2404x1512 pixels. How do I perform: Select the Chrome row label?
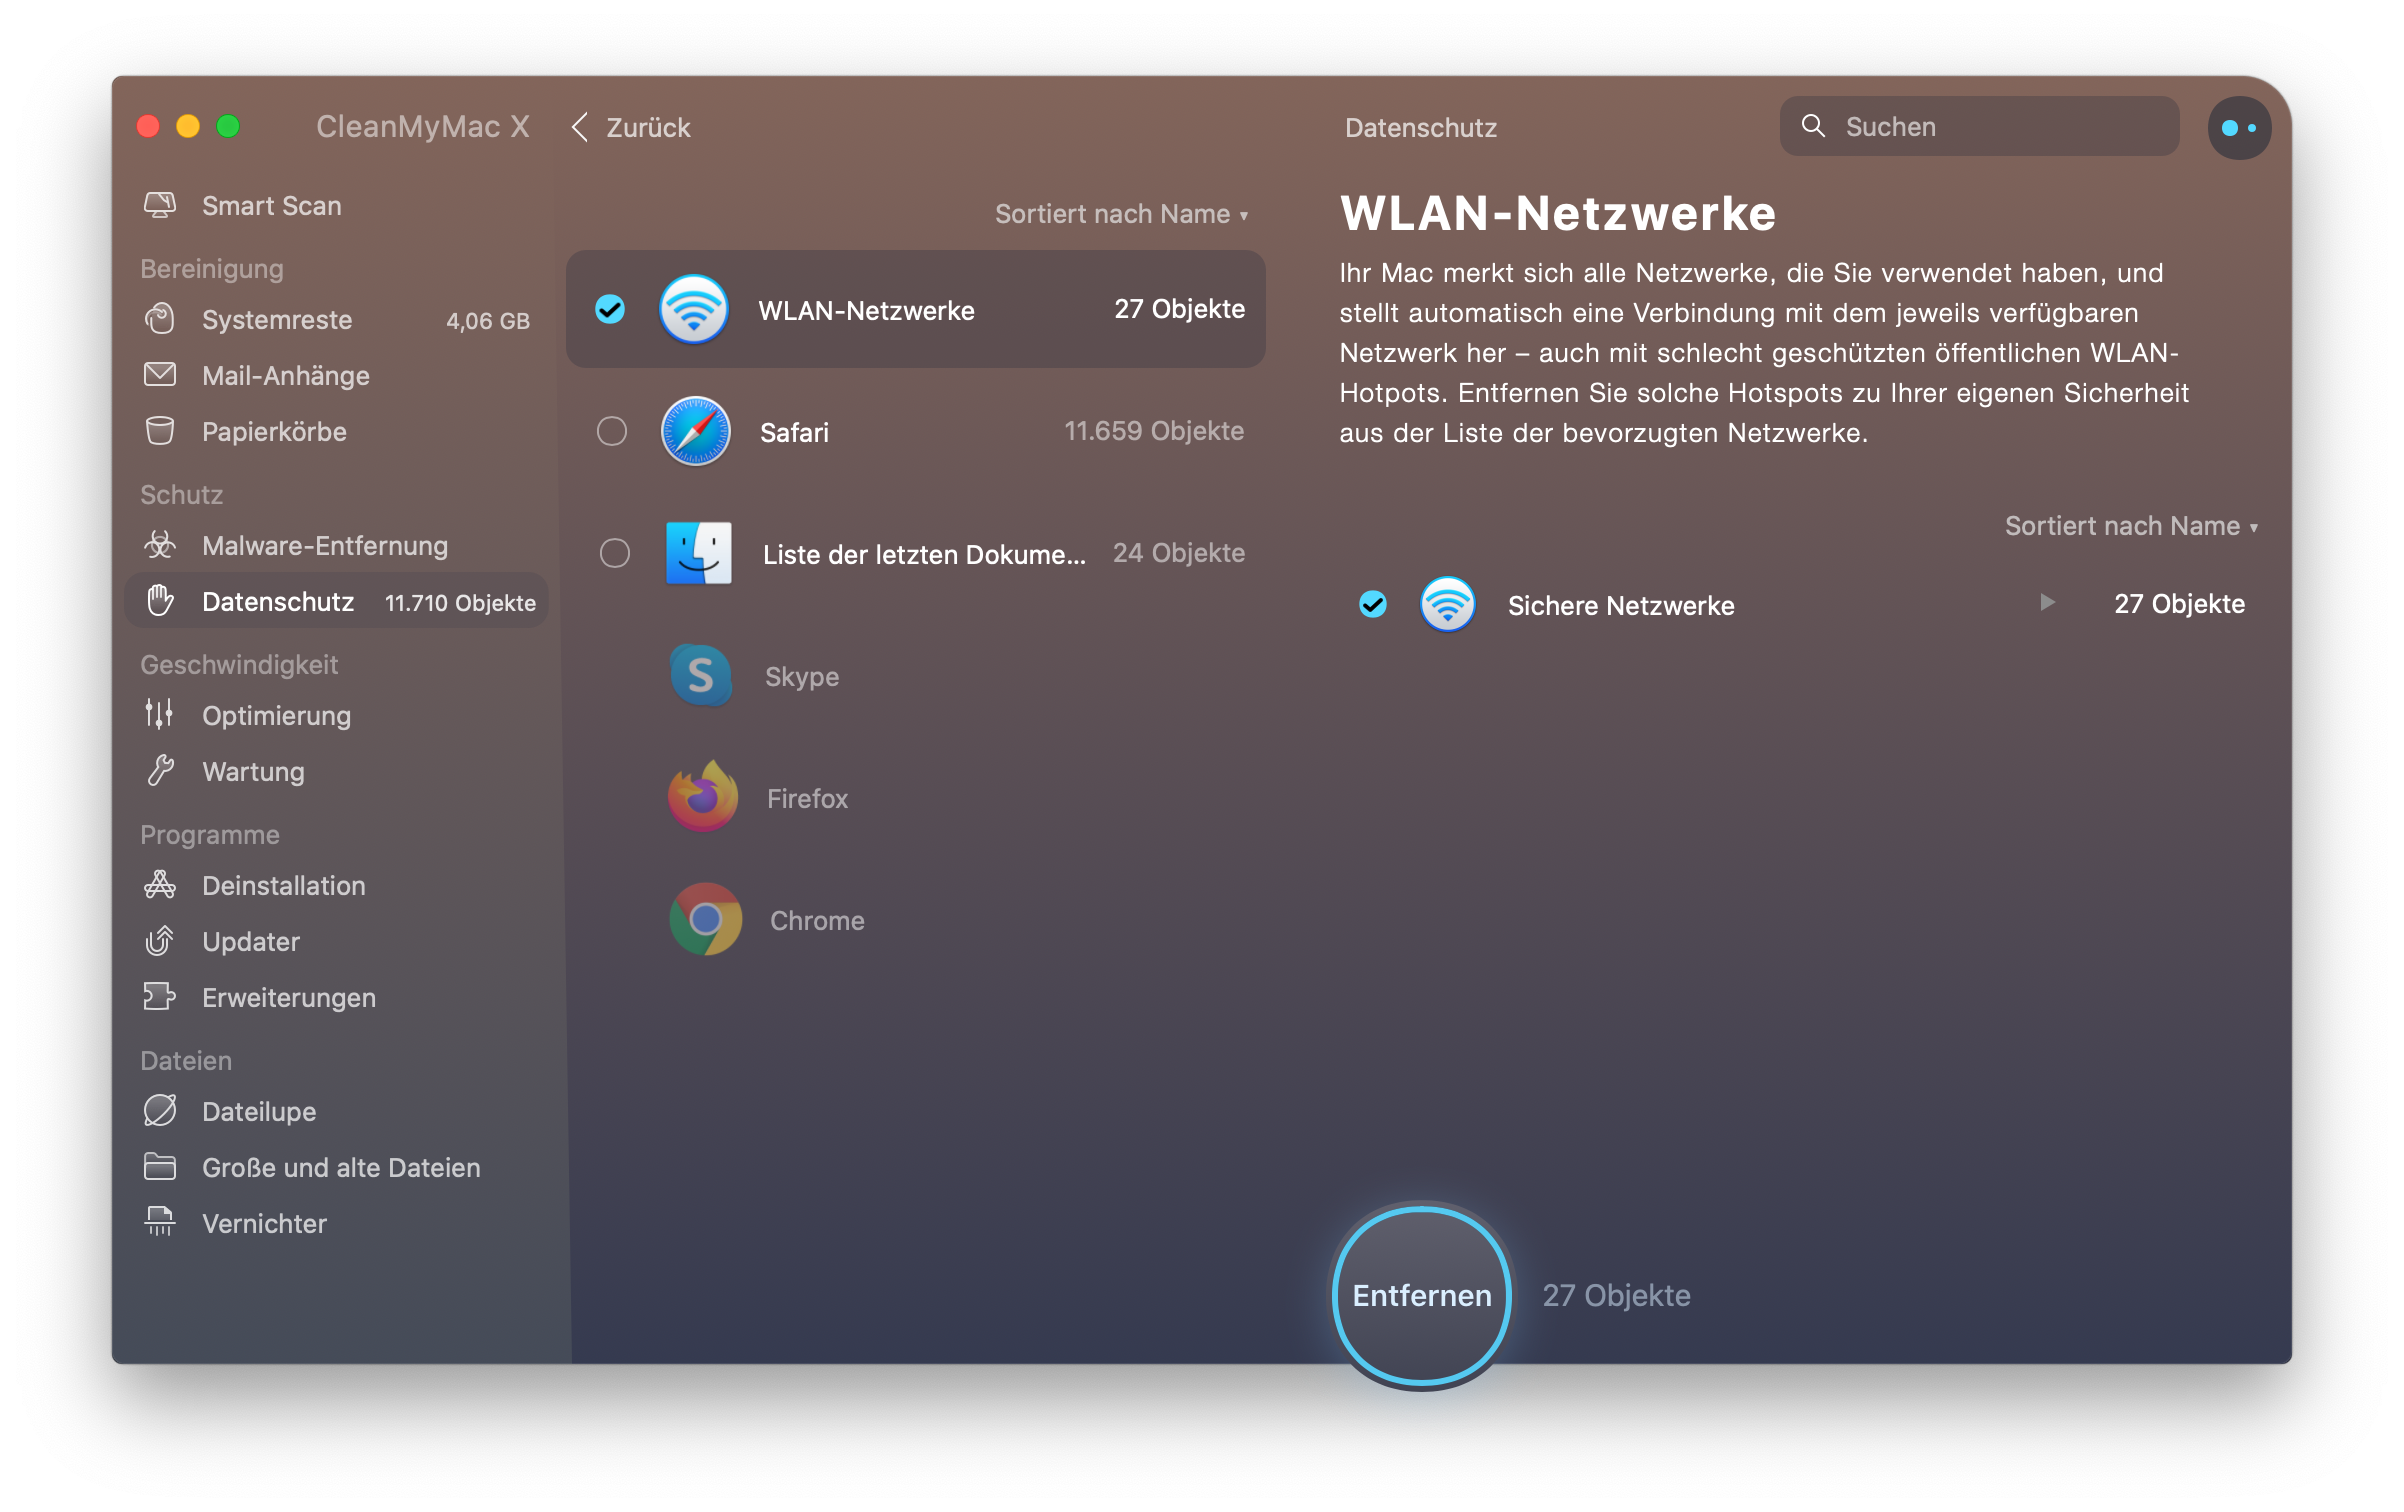coord(817,921)
